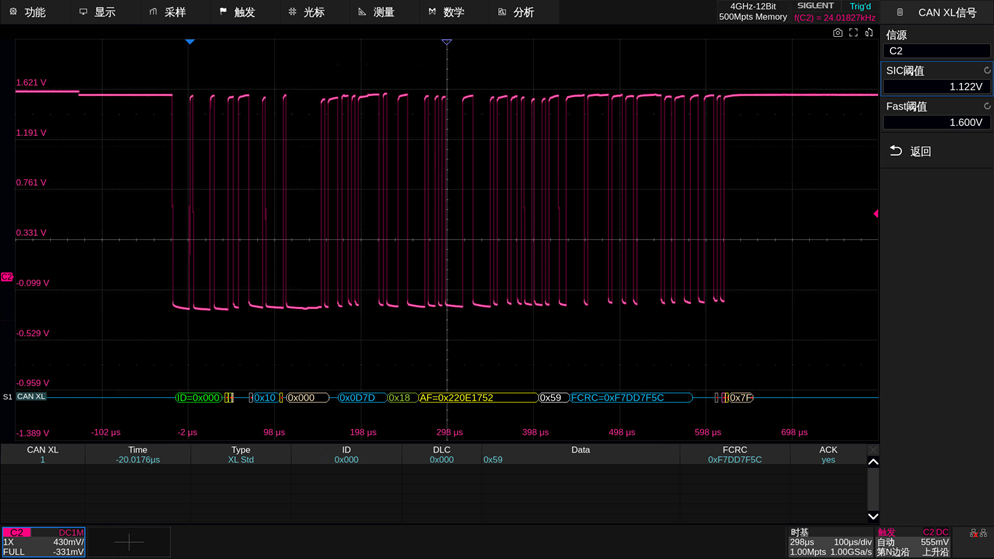Open the 光标 (Cursors) menu
The image size is (994, 559).
(x=307, y=12)
